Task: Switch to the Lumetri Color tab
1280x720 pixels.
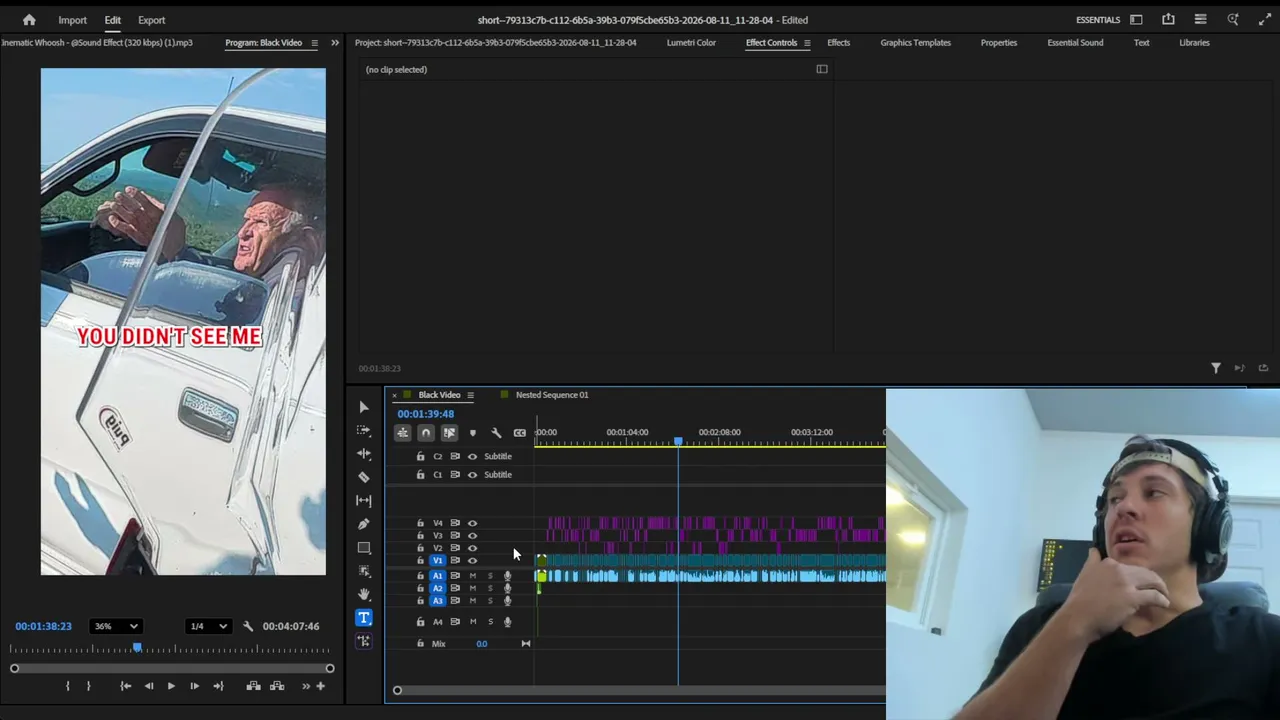Action: 691,43
